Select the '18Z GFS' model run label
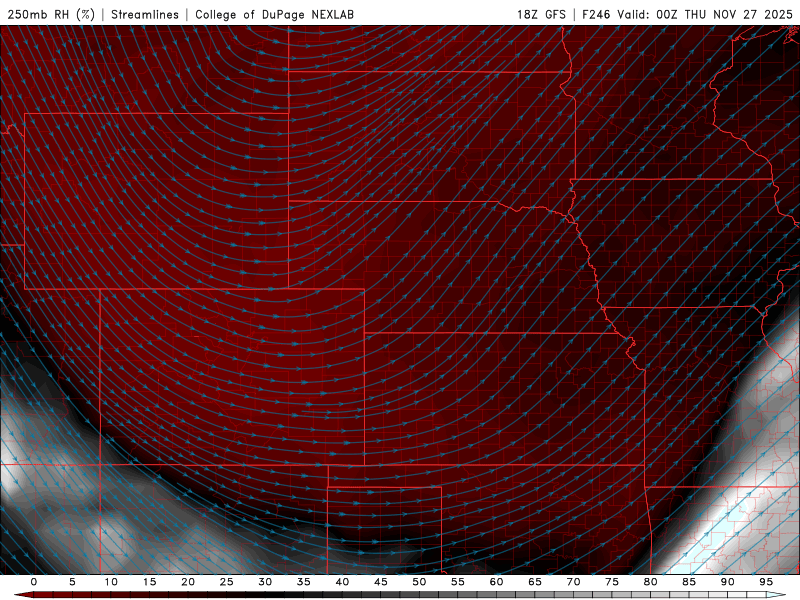The height and width of the screenshot is (600, 800). pyautogui.click(x=541, y=14)
